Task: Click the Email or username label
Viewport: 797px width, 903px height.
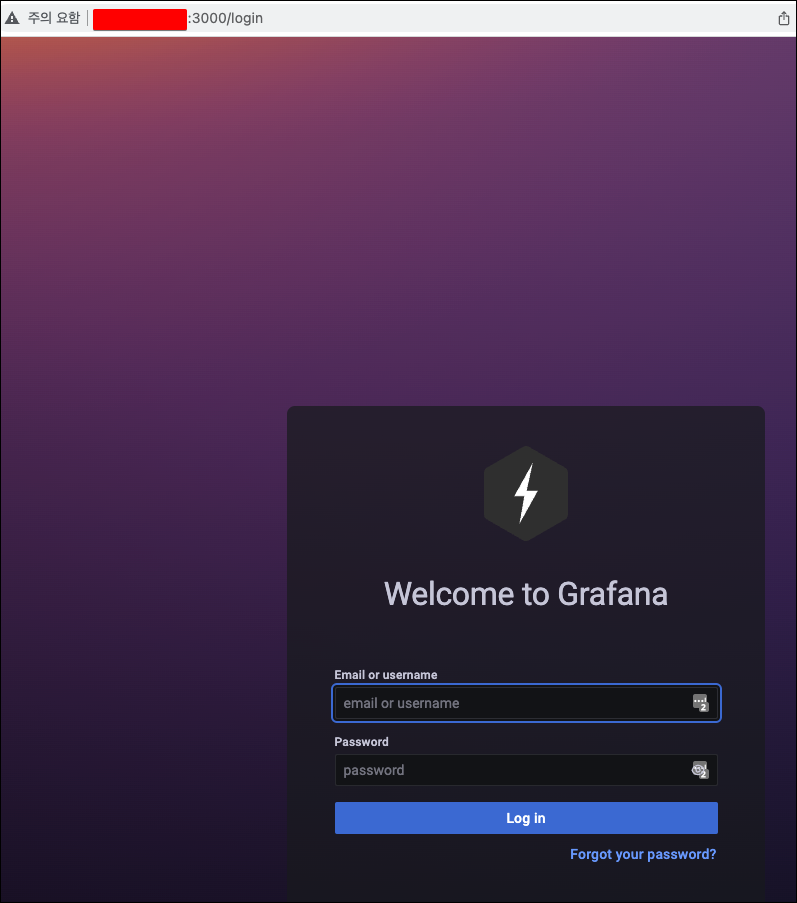Action: [x=386, y=675]
